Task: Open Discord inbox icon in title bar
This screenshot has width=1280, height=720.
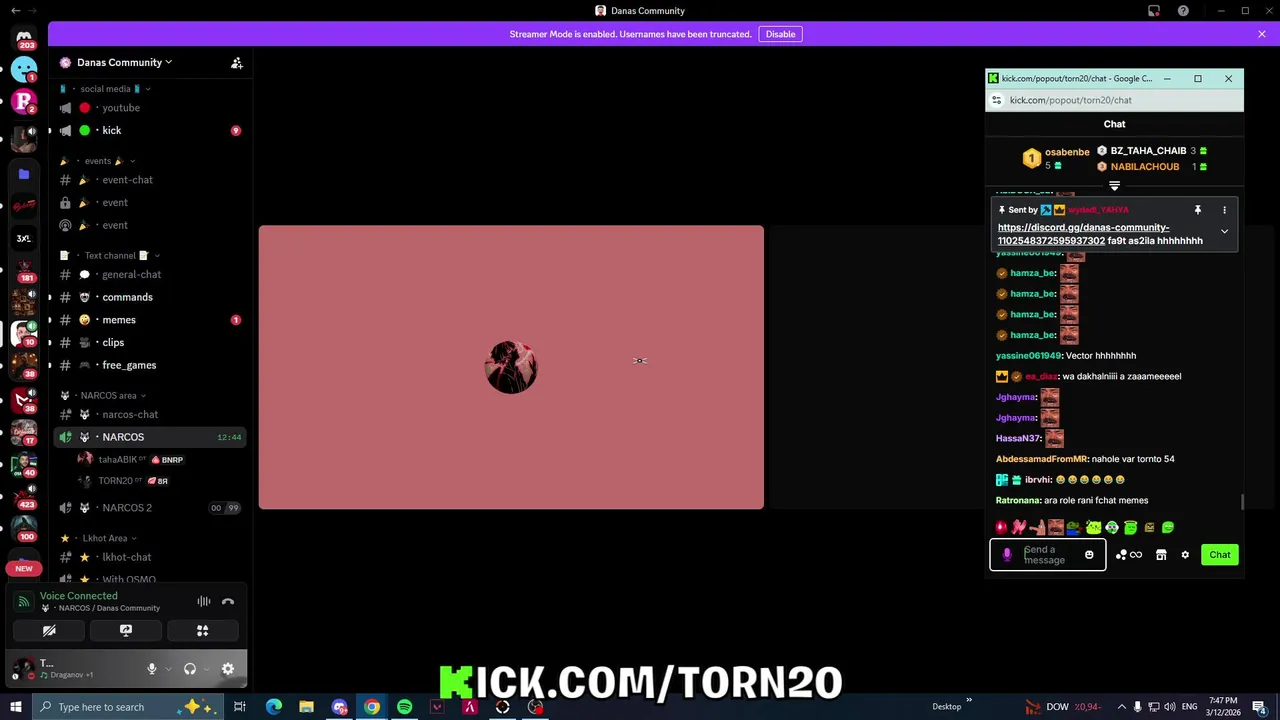Action: (x=1154, y=11)
